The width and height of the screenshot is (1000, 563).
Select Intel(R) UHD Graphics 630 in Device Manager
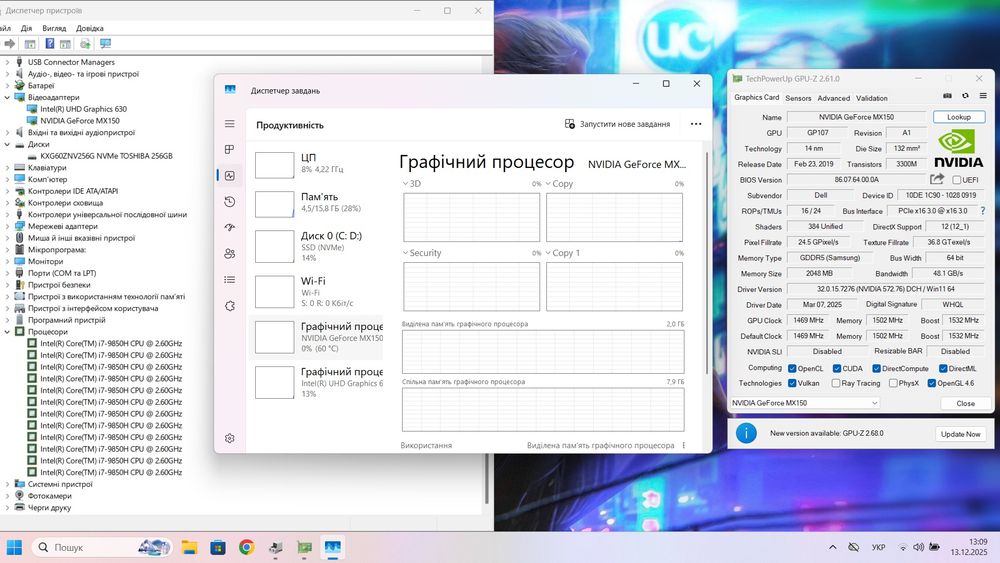point(83,109)
